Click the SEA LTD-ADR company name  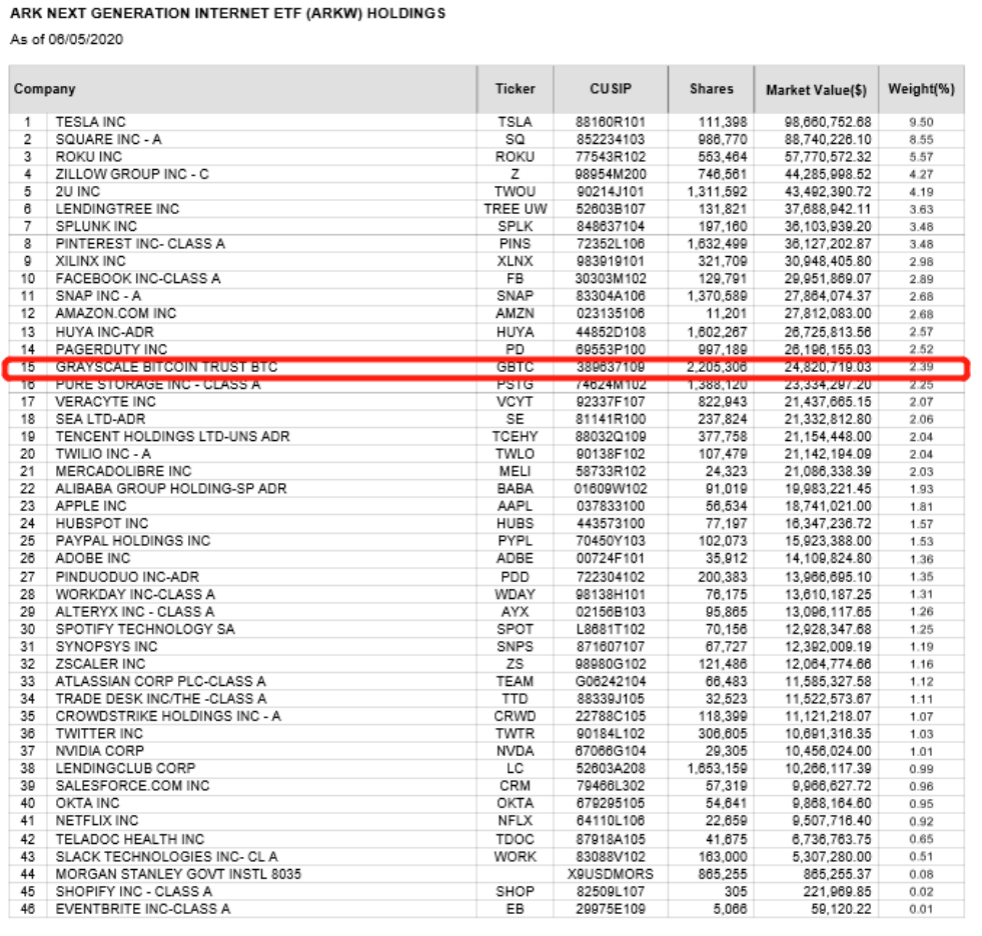(x=100, y=419)
